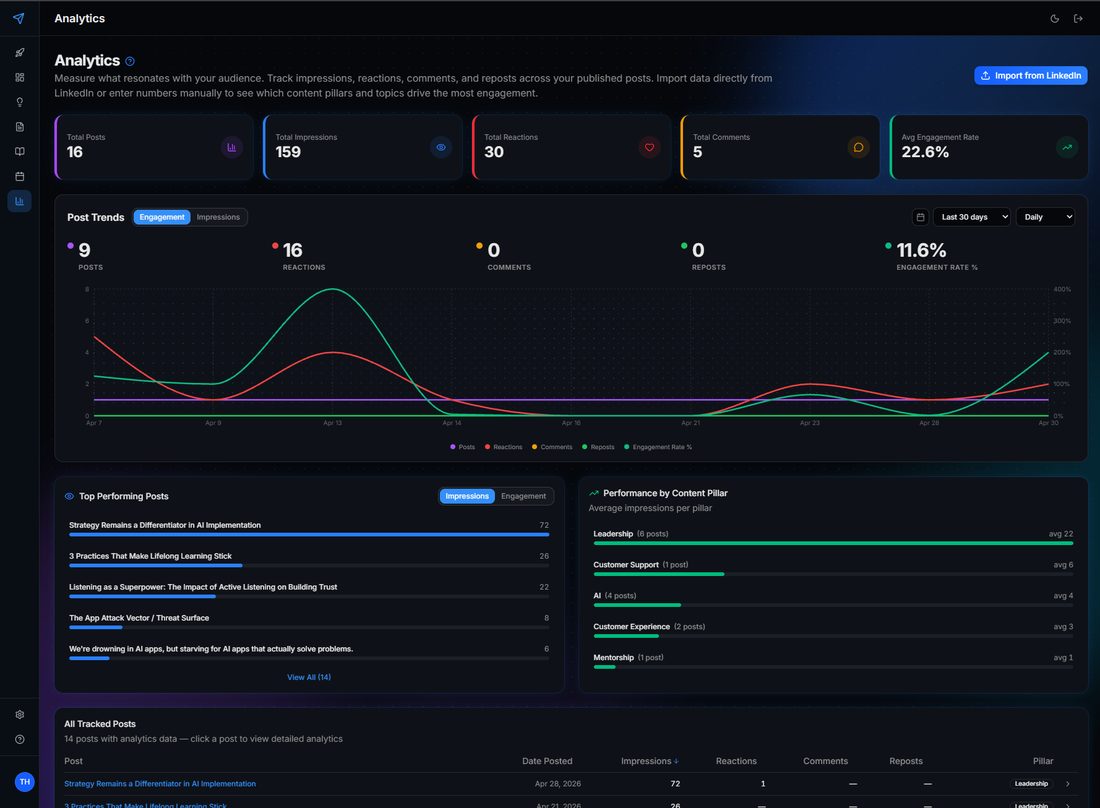This screenshot has width=1100, height=808.
Task: Open the date picker calendar icon
Action: (x=920, y=217)
